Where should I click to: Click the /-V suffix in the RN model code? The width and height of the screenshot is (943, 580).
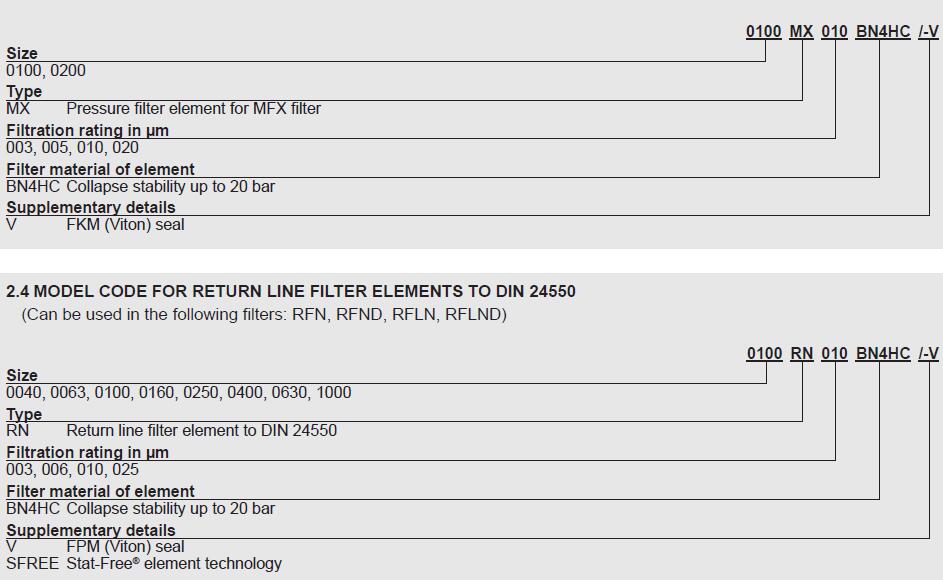pyautogui.click(x=929, y=354)
